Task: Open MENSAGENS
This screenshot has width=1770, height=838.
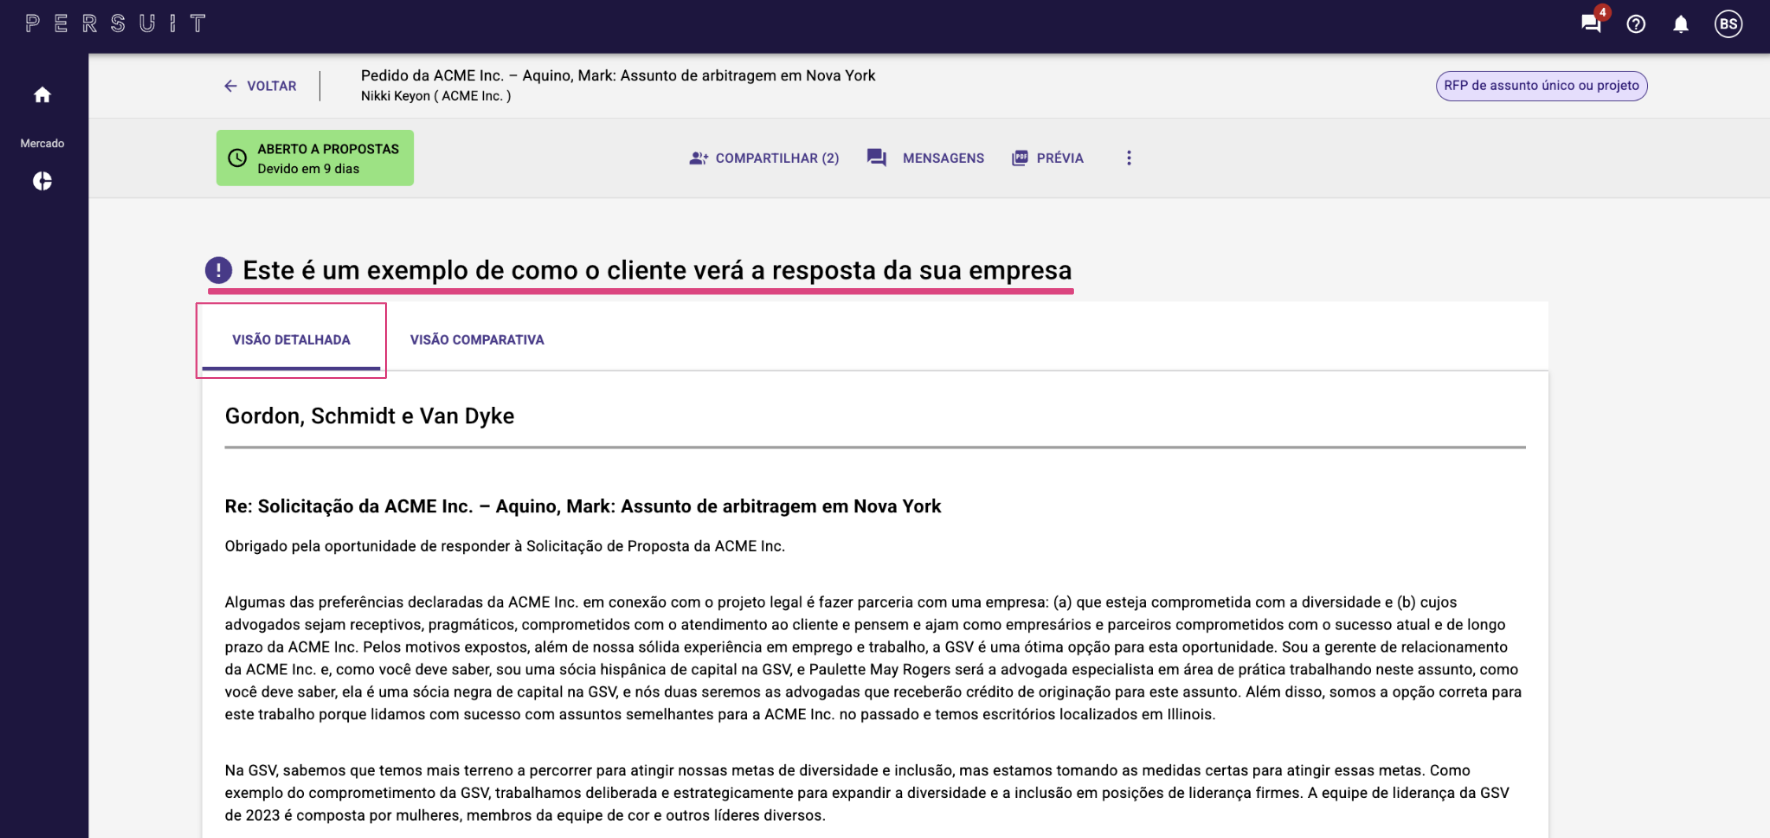Action: (925, 158)
